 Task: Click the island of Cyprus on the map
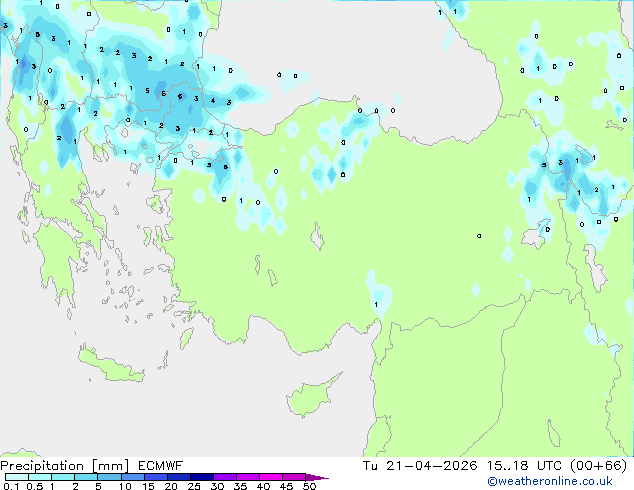(311, 397)
